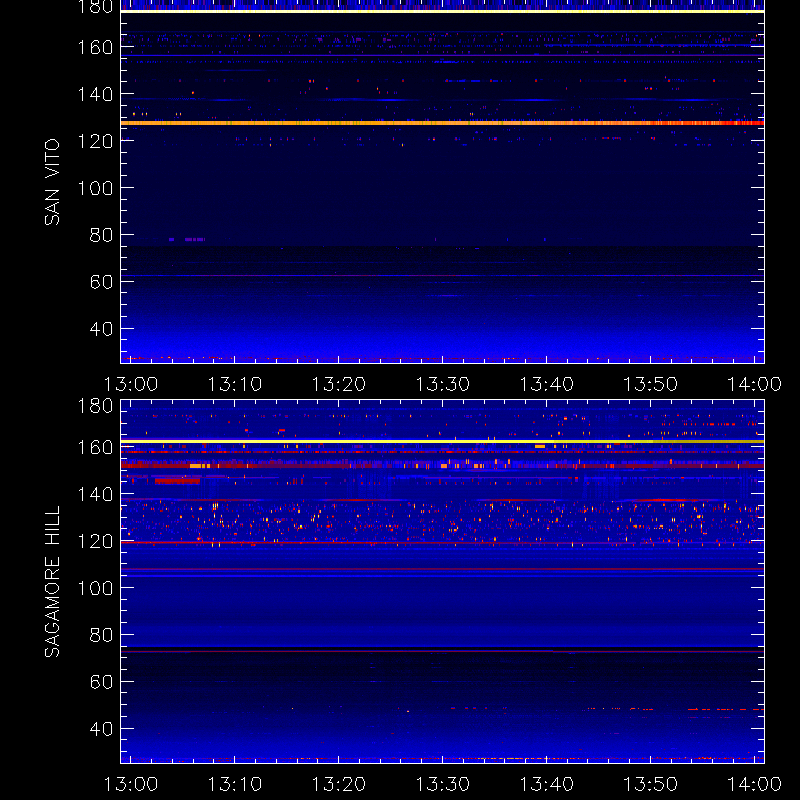The width and height of the screenshot is (800, 800).
Task: Click the SAN VITO axis title
Action: pyautogui.click(x=52, y=182)
